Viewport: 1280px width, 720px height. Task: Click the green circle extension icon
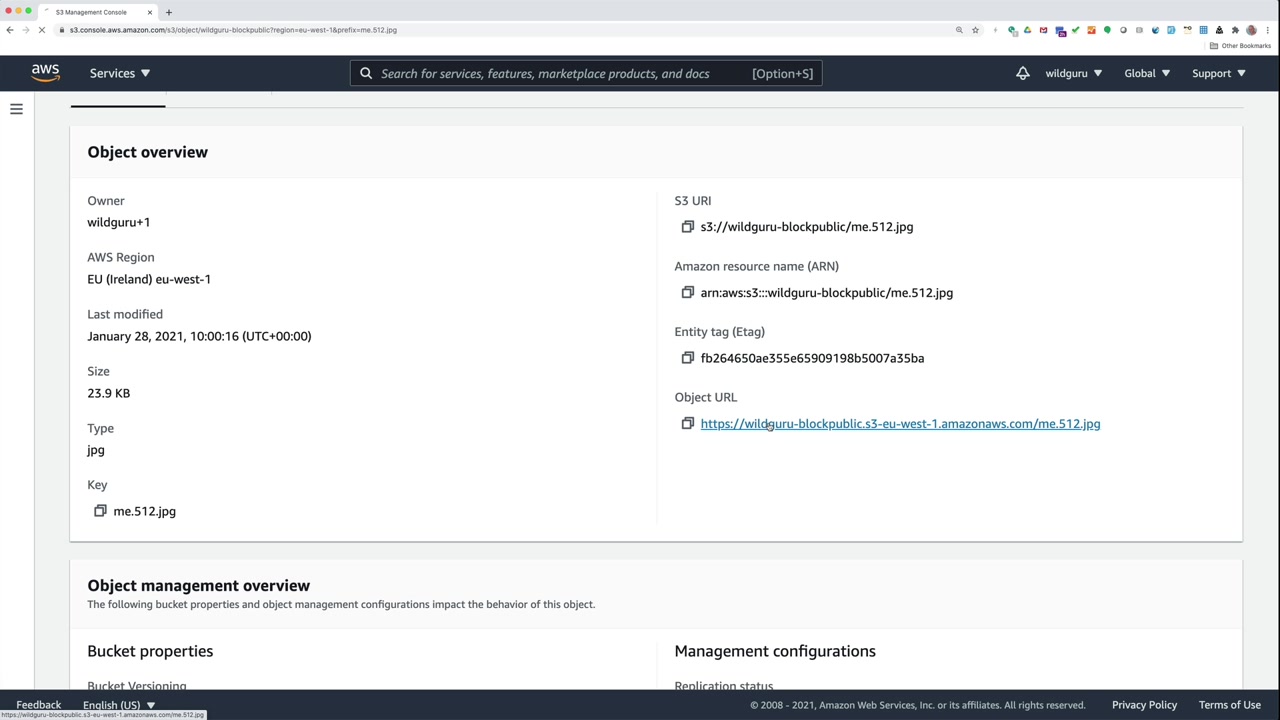(x=1107, y=30)
